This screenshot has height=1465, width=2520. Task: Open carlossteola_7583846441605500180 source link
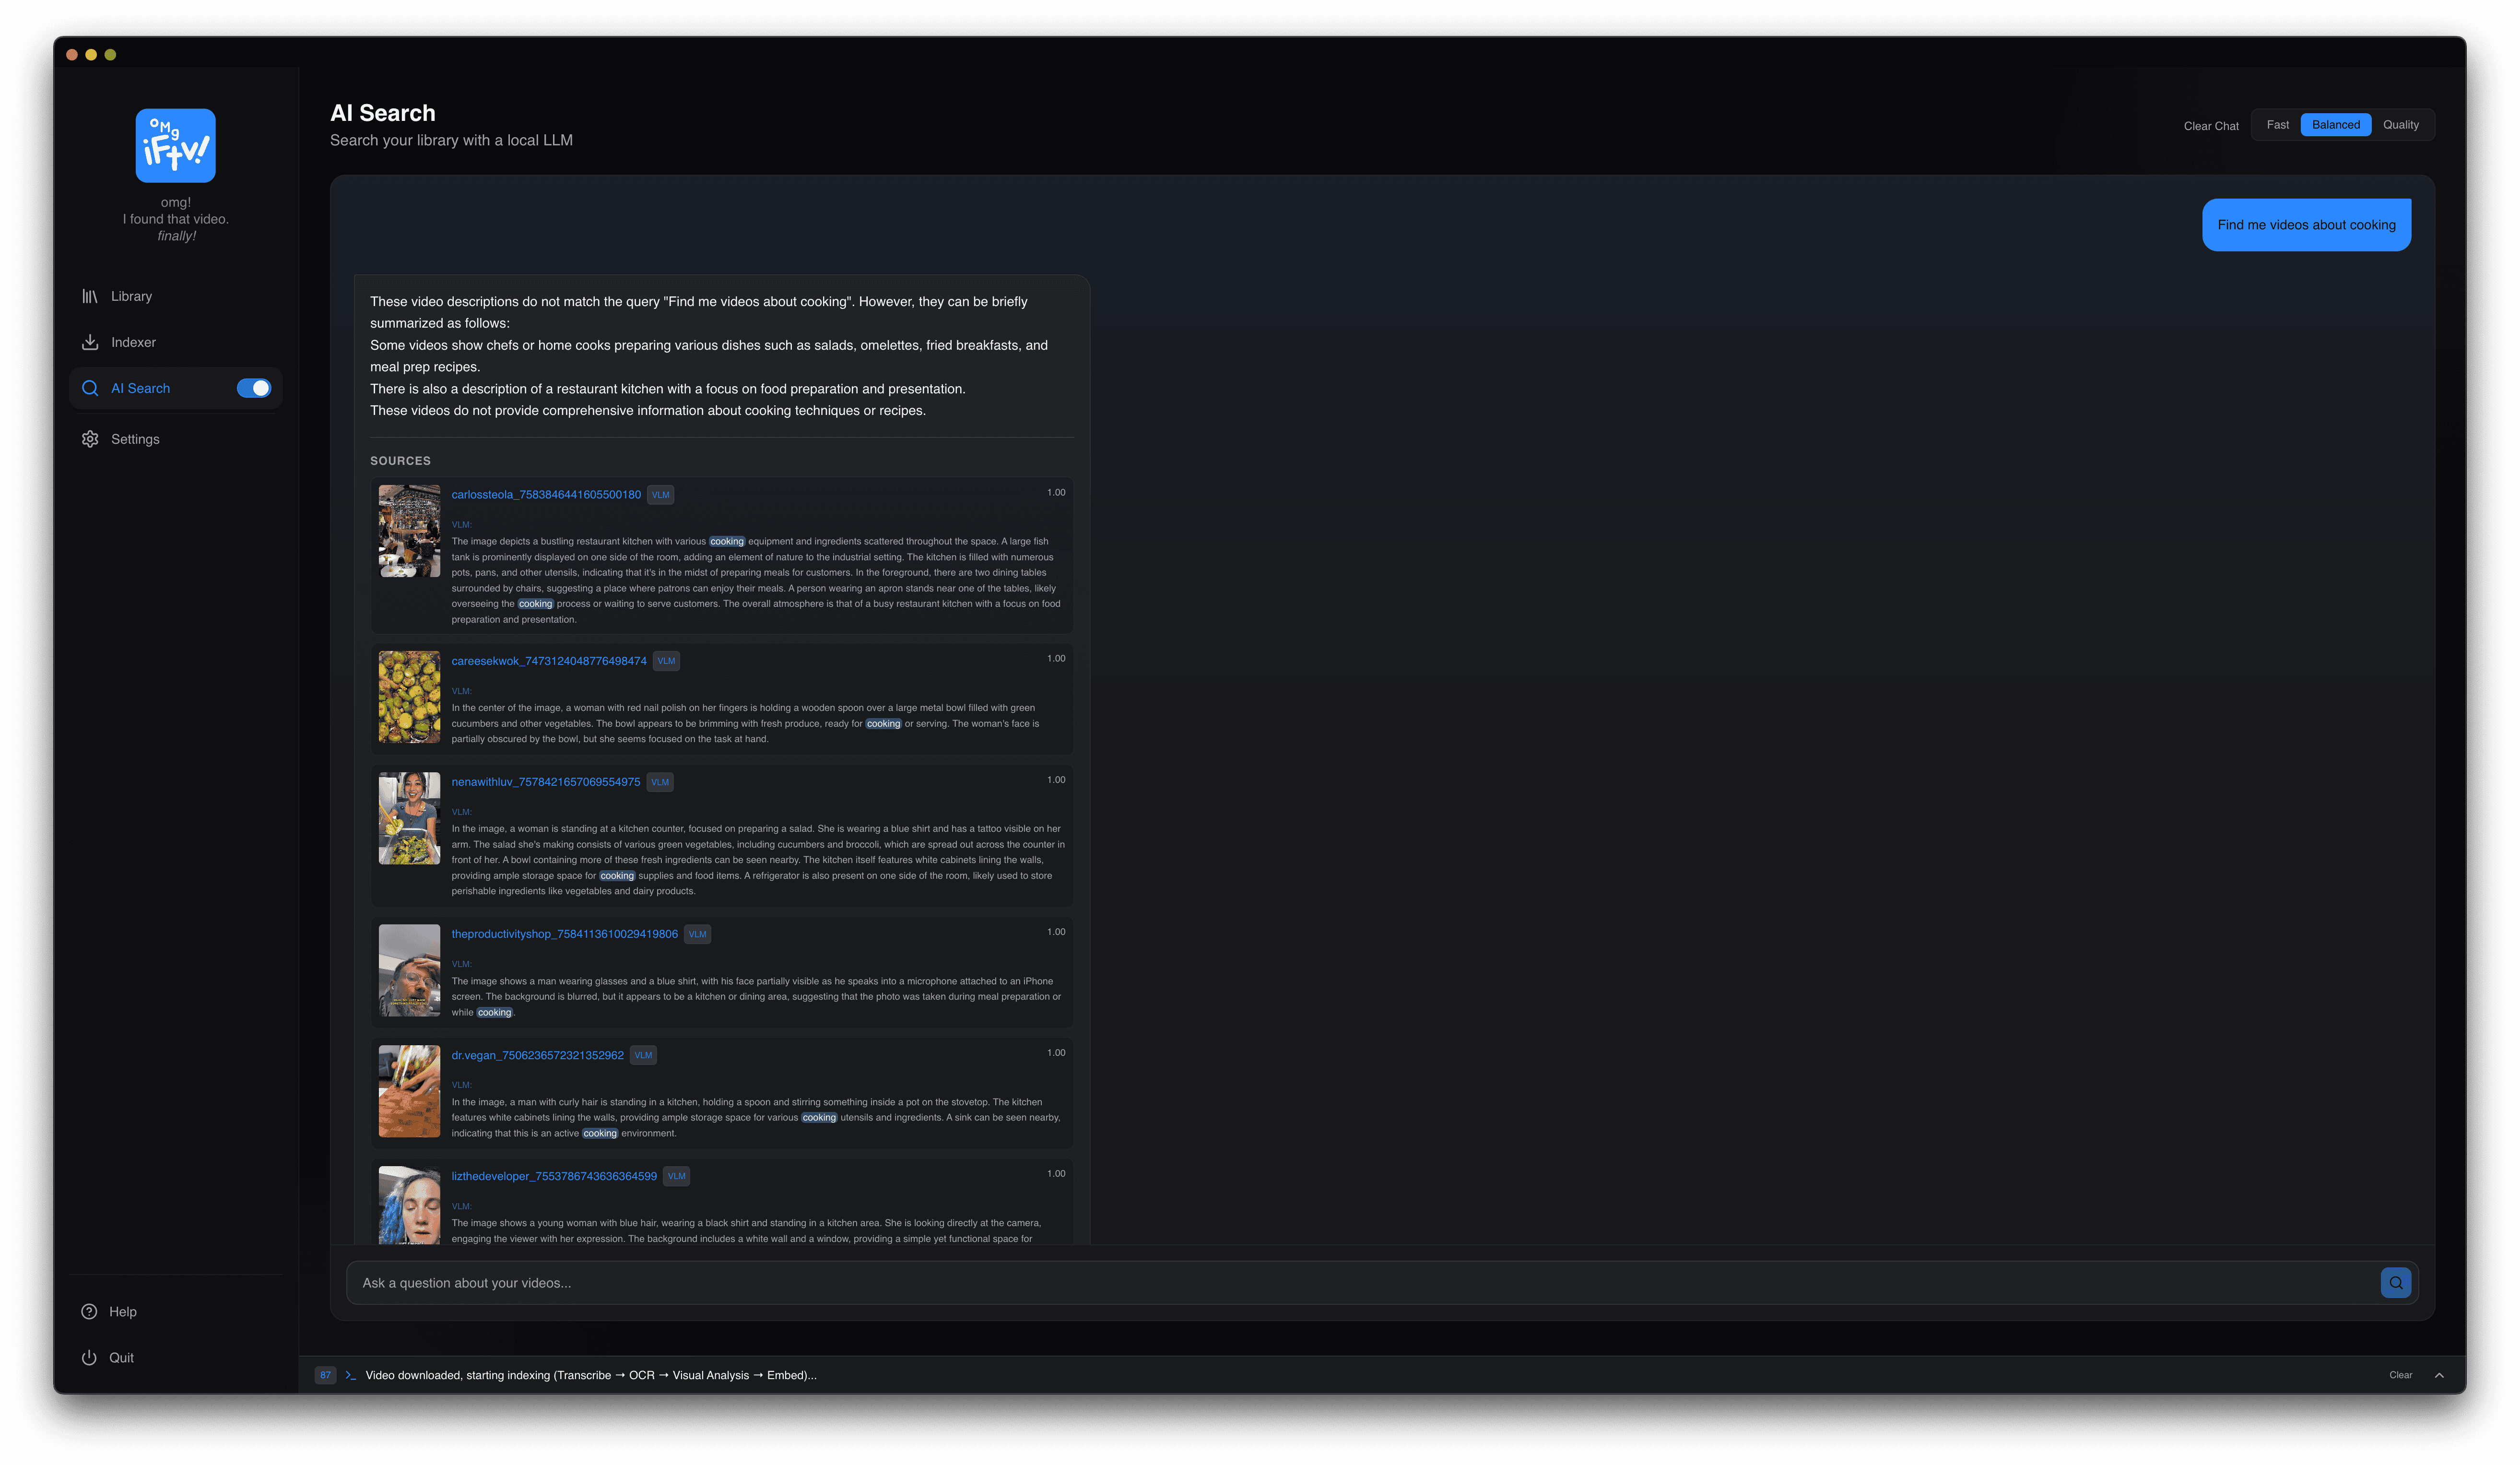coord(546,495)
